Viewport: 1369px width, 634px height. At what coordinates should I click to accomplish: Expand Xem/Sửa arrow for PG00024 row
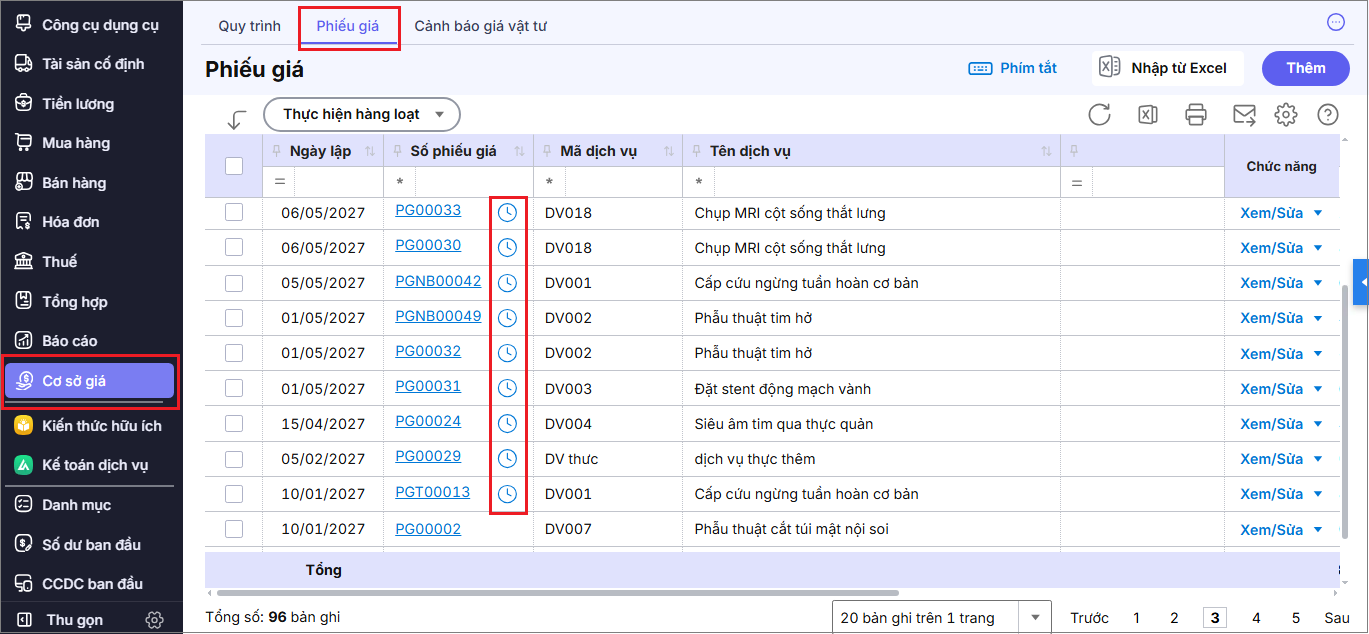tap(1318, 424)
